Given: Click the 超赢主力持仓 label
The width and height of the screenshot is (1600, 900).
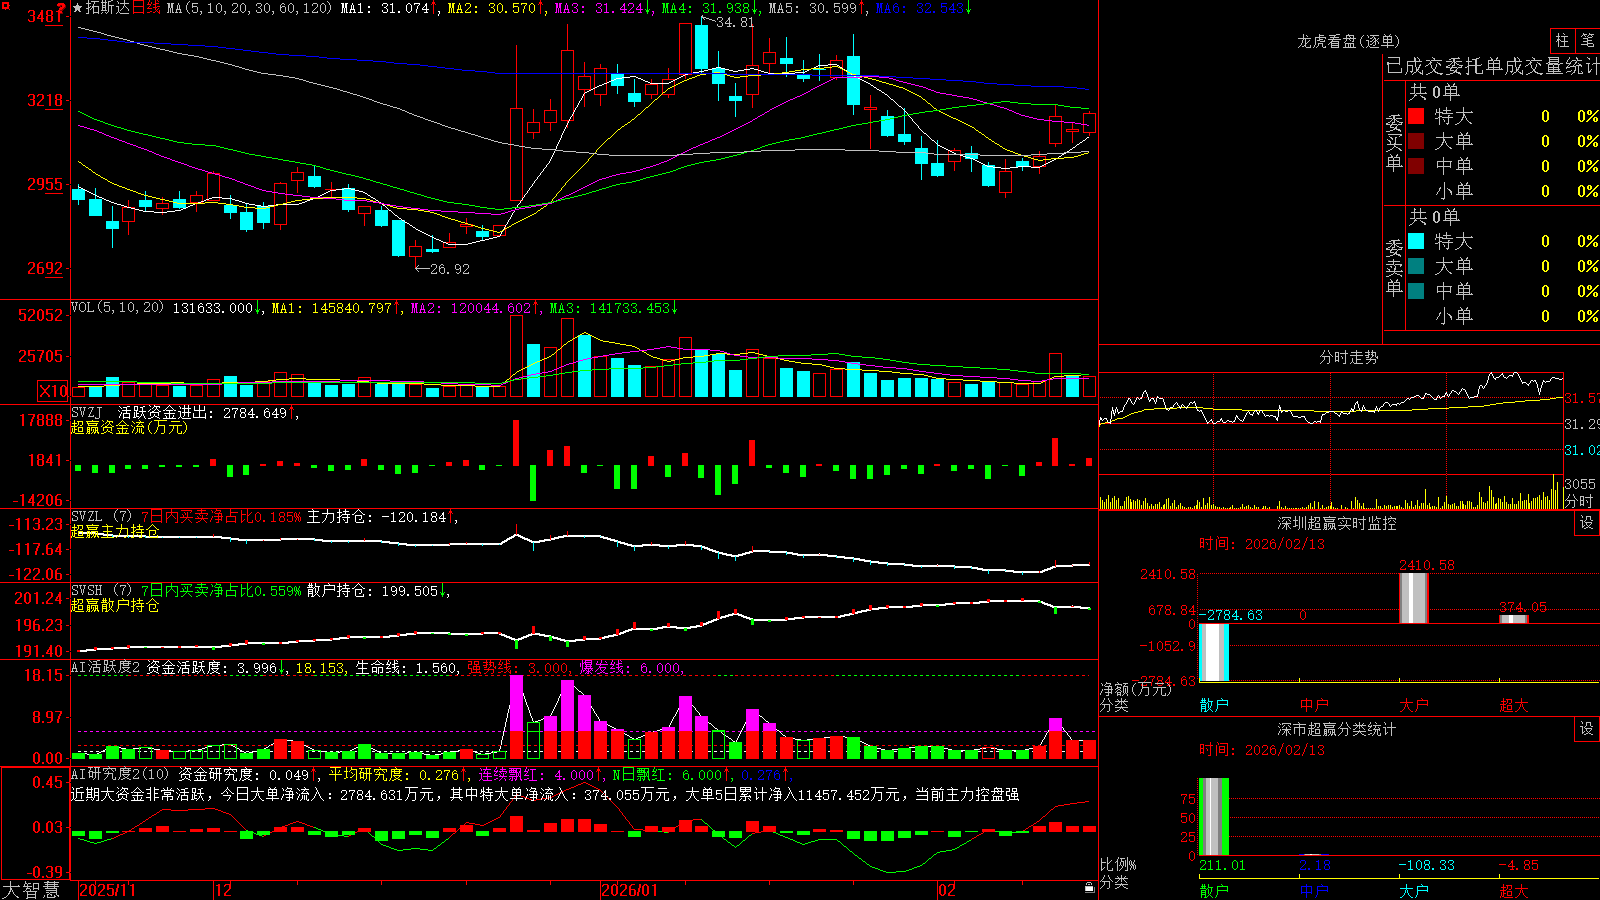Looking at the screenshot, I should pyautogui.click(x=115, y=531).
